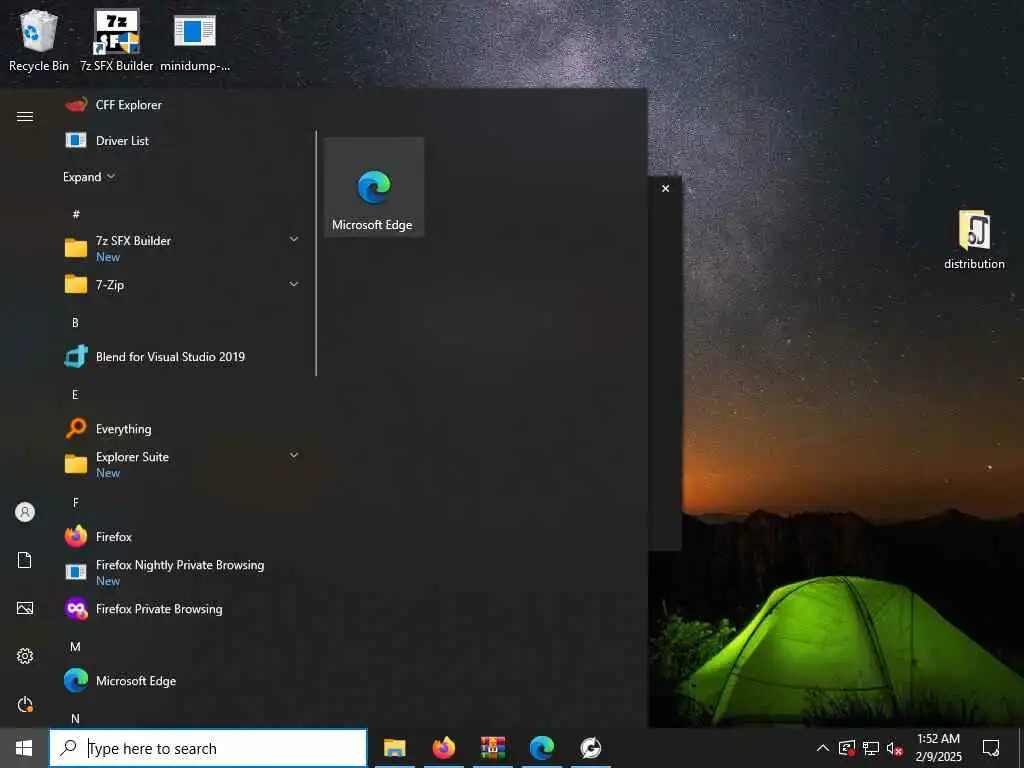Viewport: 1024px width, 768px height.
Task: Click the N letter section header
Action: (75, 718)
